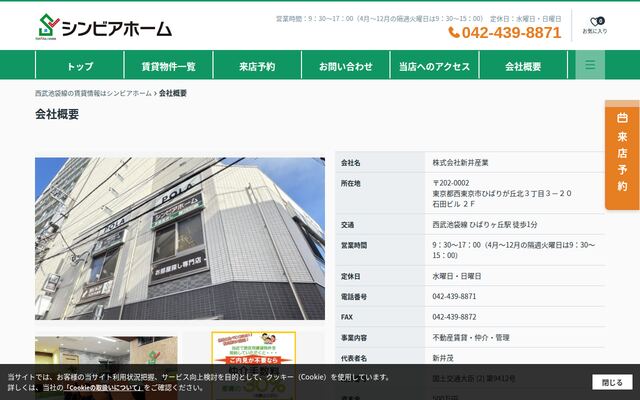Viewport: 640px width, 400px height.
Task: Click the orange phone icon
Action: 454,32
